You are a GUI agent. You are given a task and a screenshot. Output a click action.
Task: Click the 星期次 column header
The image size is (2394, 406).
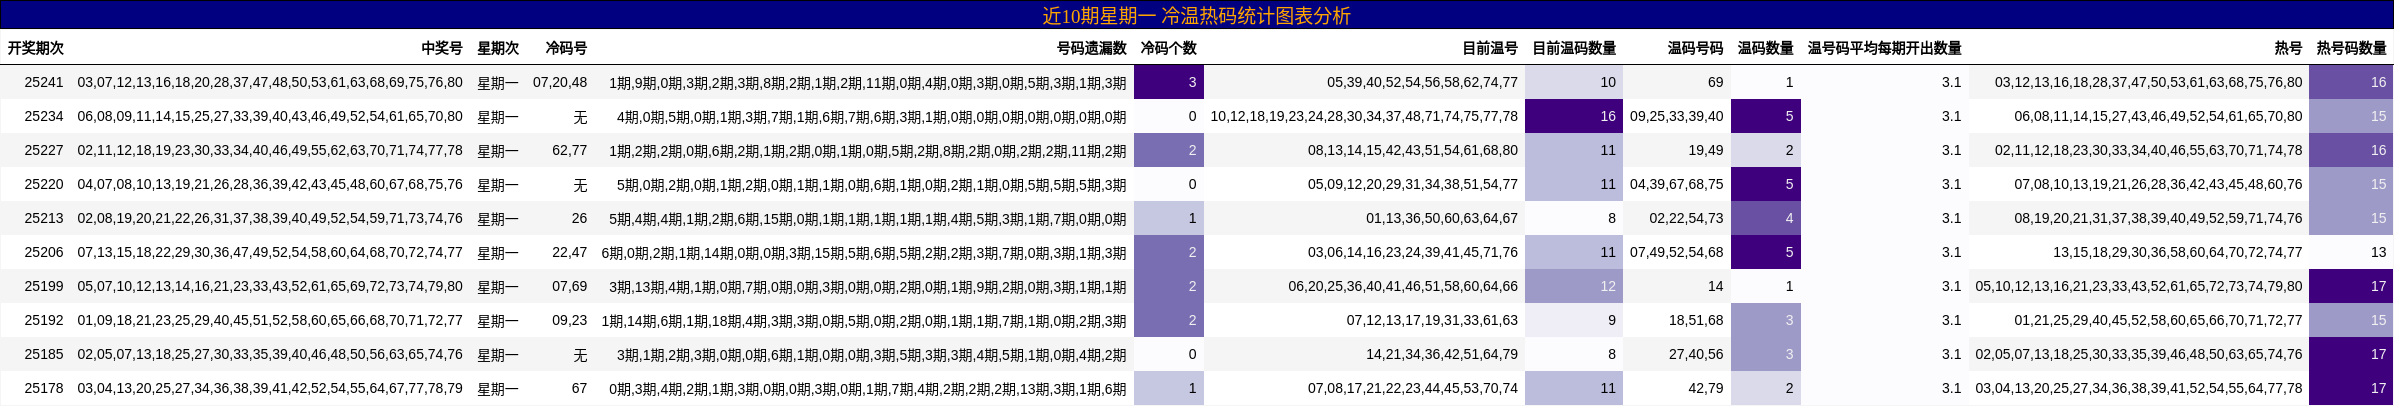click(x=498, y=48)
